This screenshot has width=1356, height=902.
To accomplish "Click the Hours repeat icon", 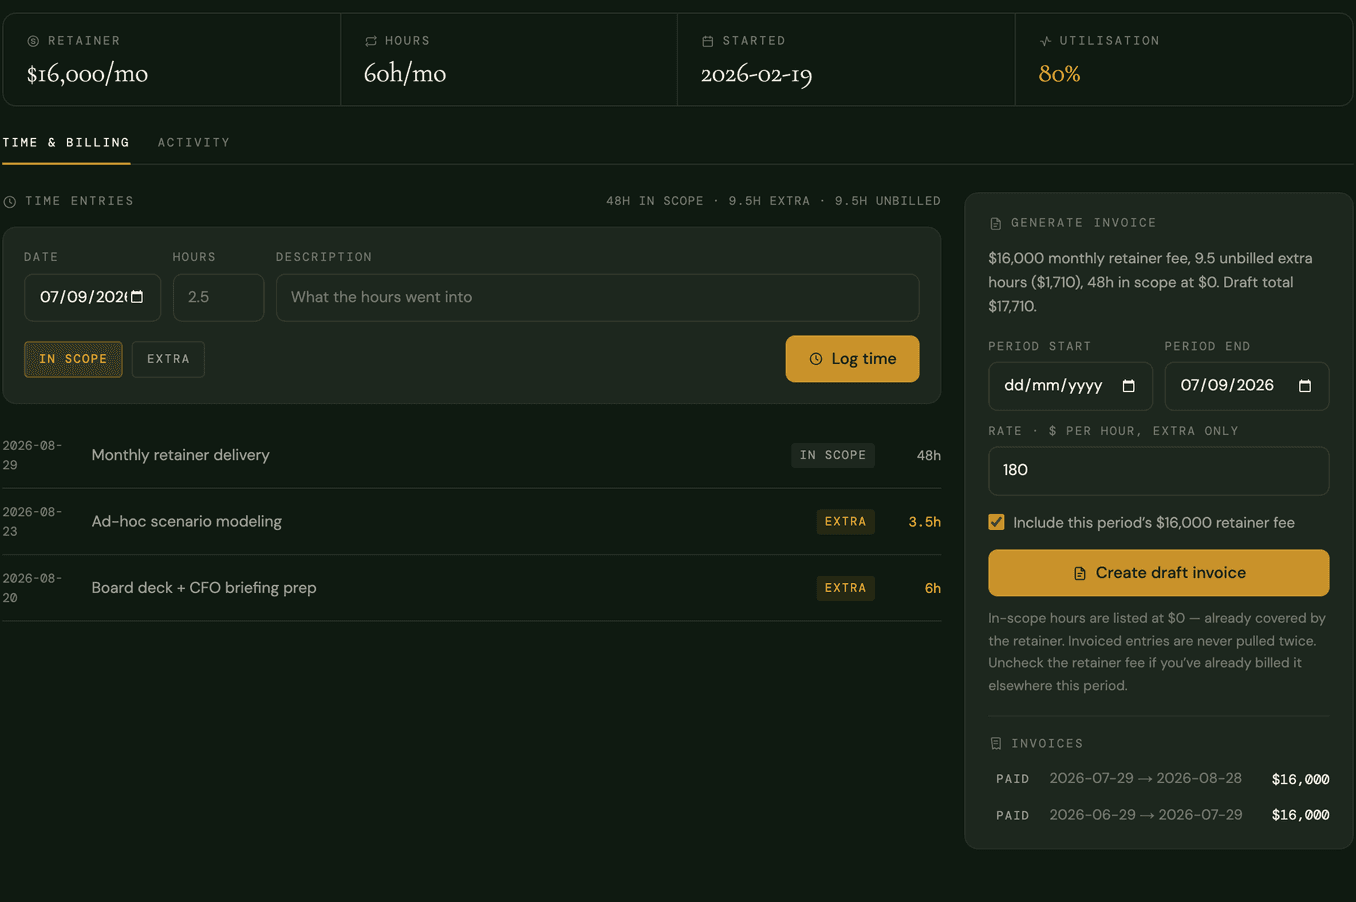I will coord(371,41).
